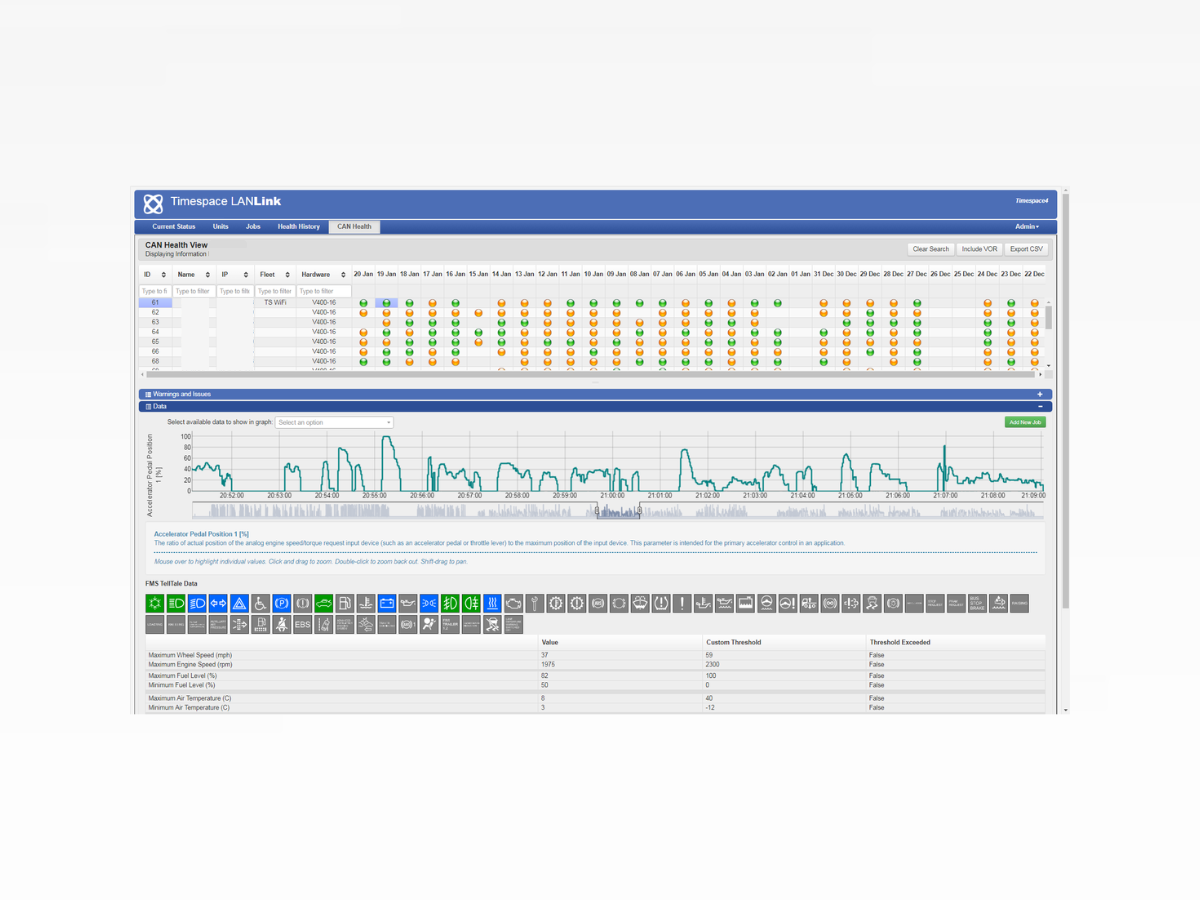Viewport: 1200px width, 900px height.
Task: Click the Timespace logo at top right
Action: [1031, 201]
